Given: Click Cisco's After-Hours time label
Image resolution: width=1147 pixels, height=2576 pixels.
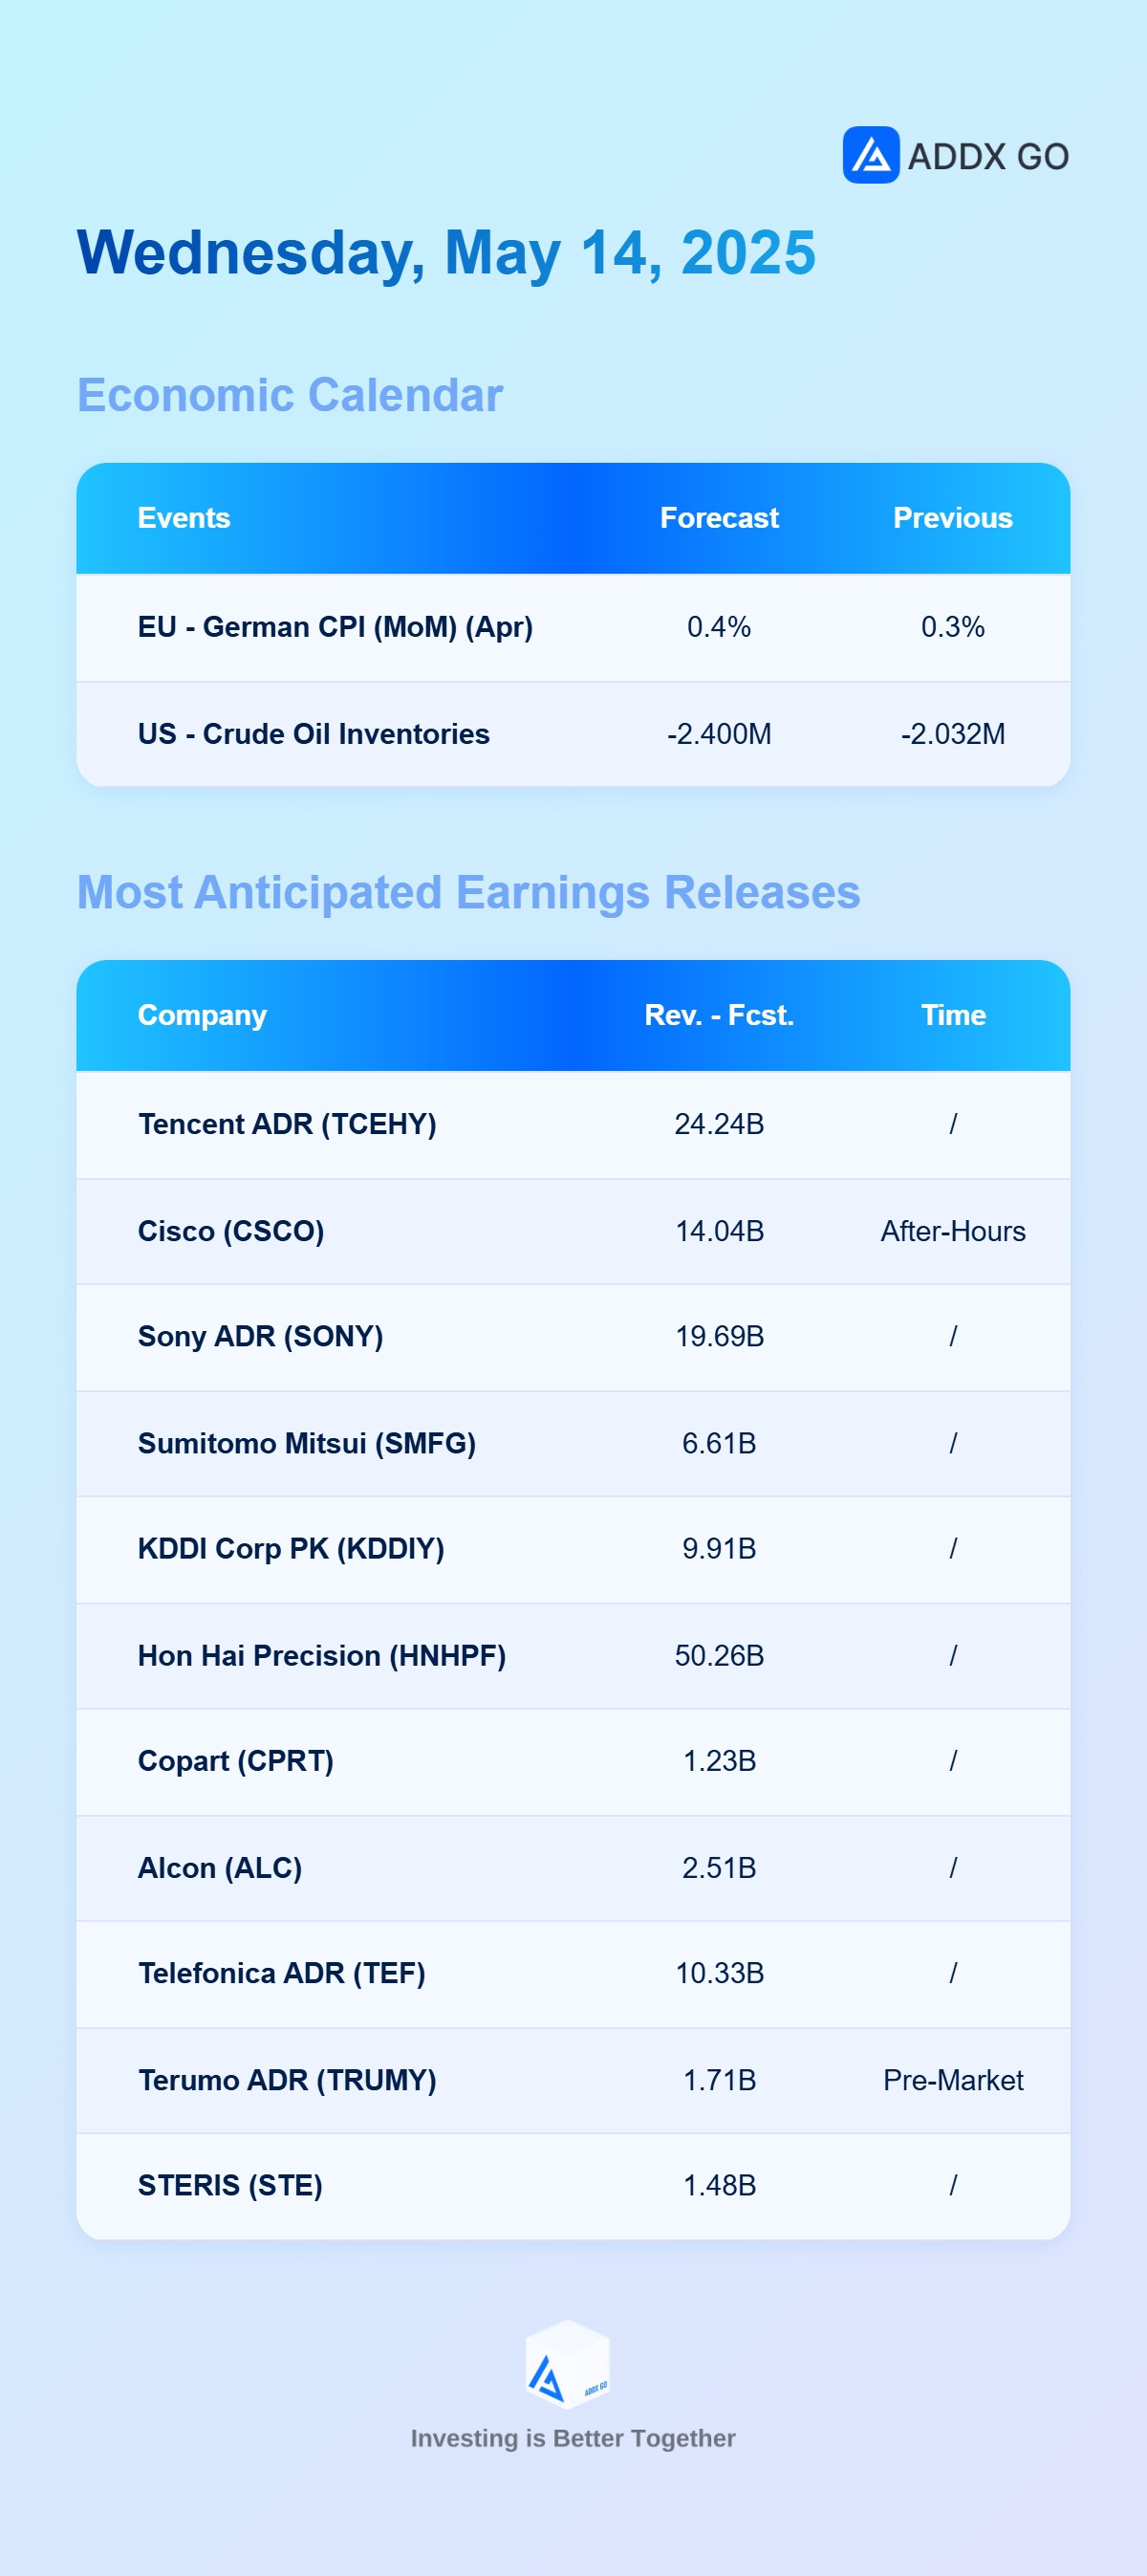Looking at the screenshot, I should [x=953, y=1232].
